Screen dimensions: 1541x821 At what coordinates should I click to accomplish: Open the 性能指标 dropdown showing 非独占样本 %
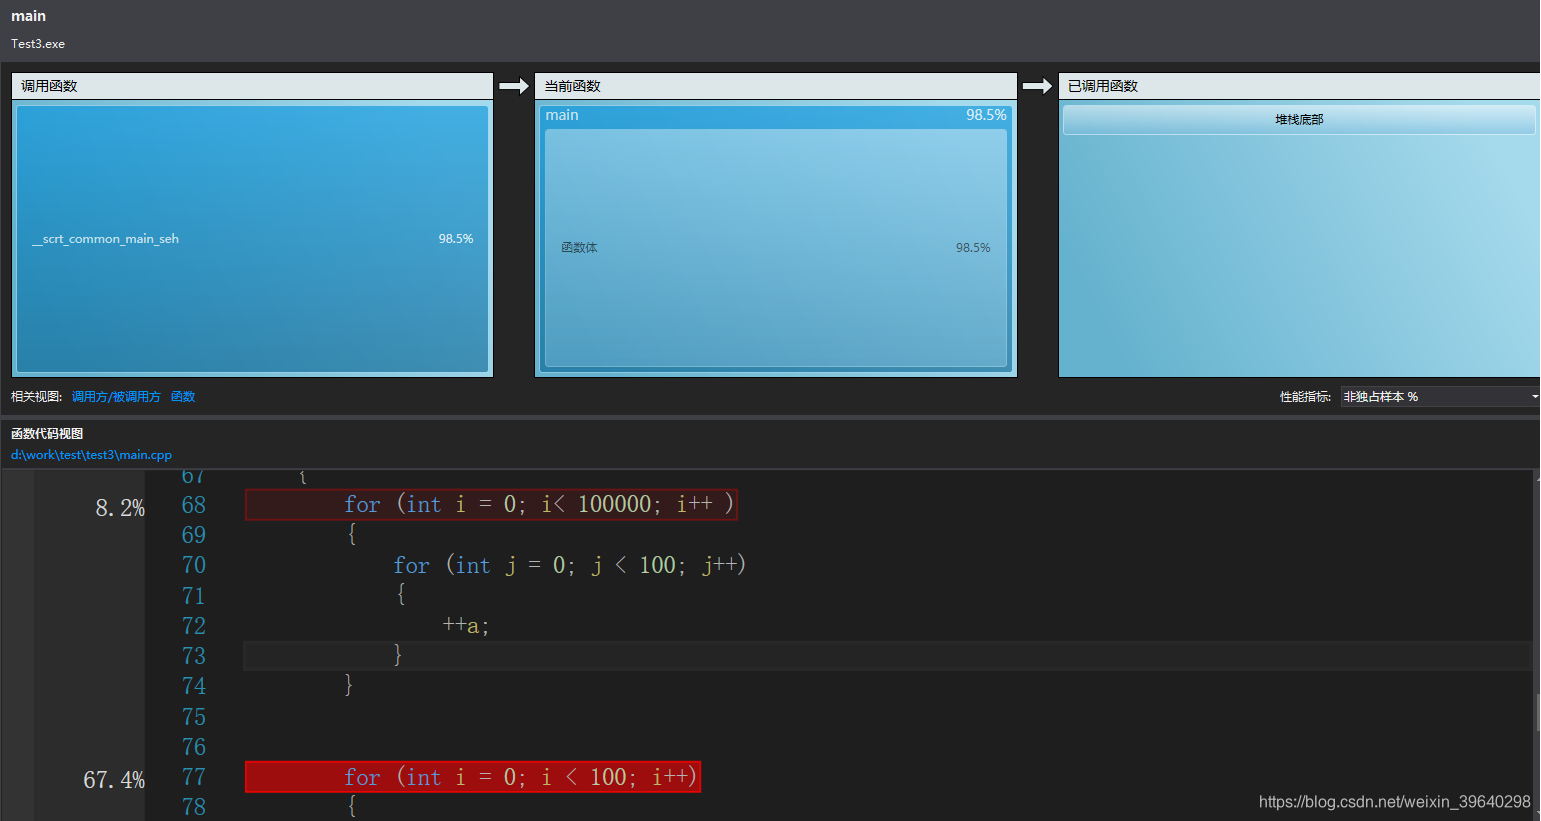[1440, 397]
